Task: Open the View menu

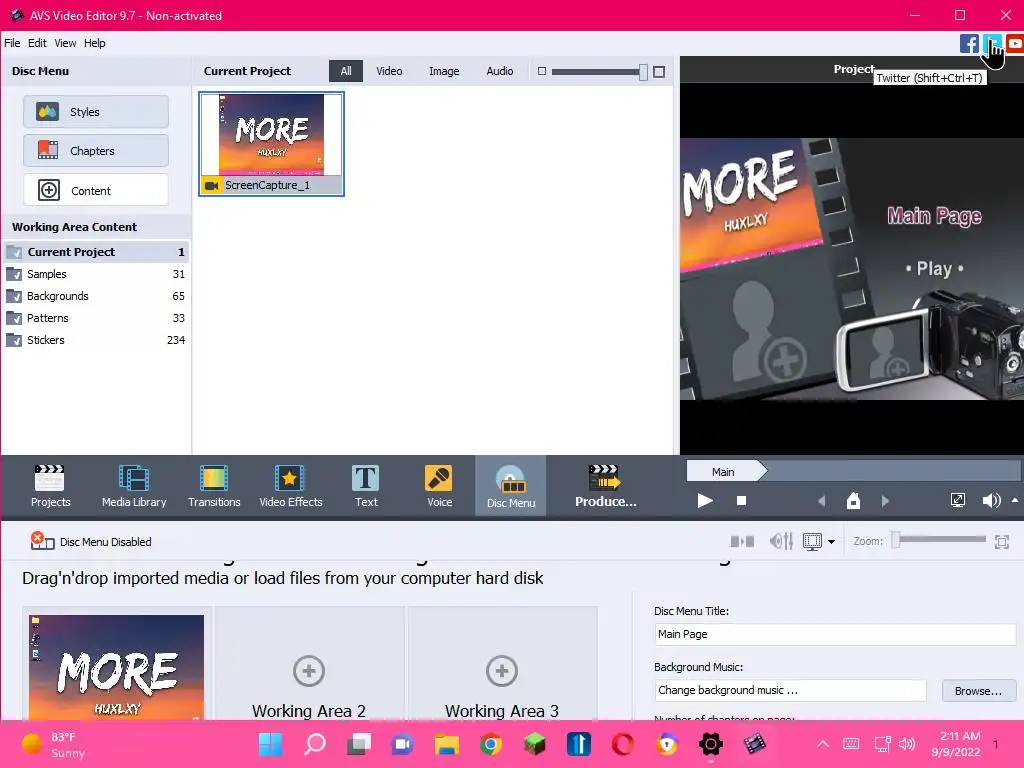Action: tap(65, 43)
